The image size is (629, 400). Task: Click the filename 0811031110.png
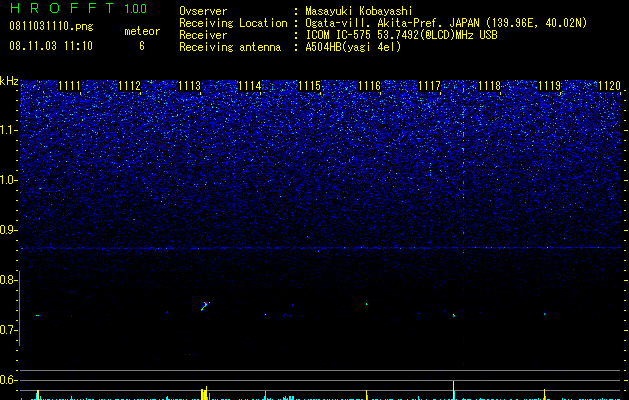tap(51, 27)
